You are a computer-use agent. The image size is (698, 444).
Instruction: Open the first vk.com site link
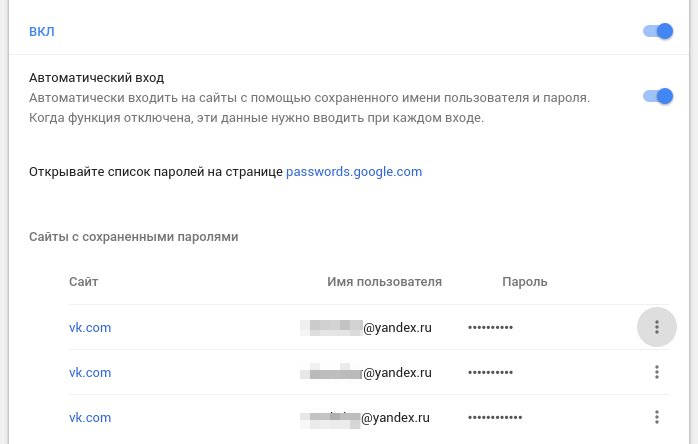pos(89,327)
